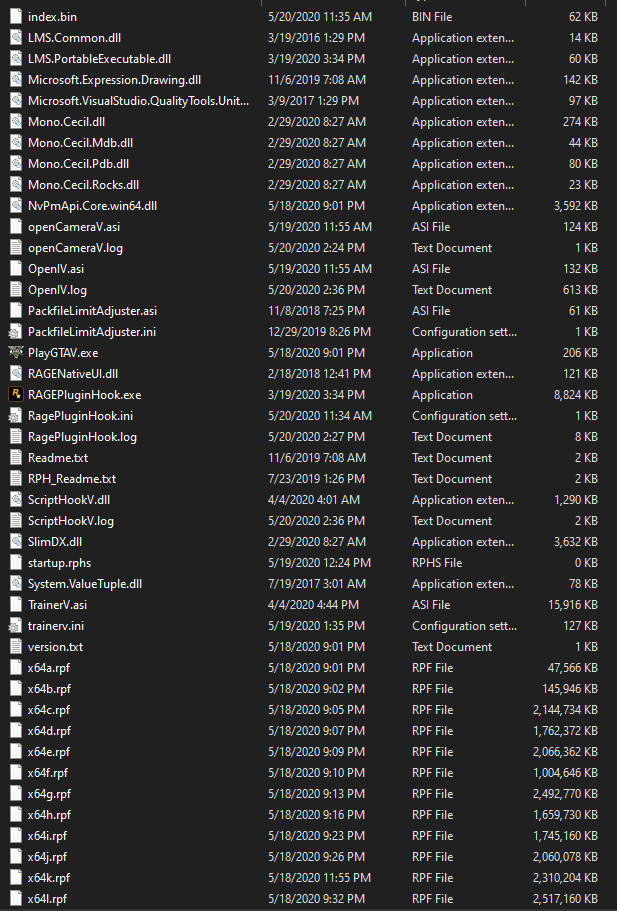
Task: Select the x64g.rpf file name
Action: point(49,794)
